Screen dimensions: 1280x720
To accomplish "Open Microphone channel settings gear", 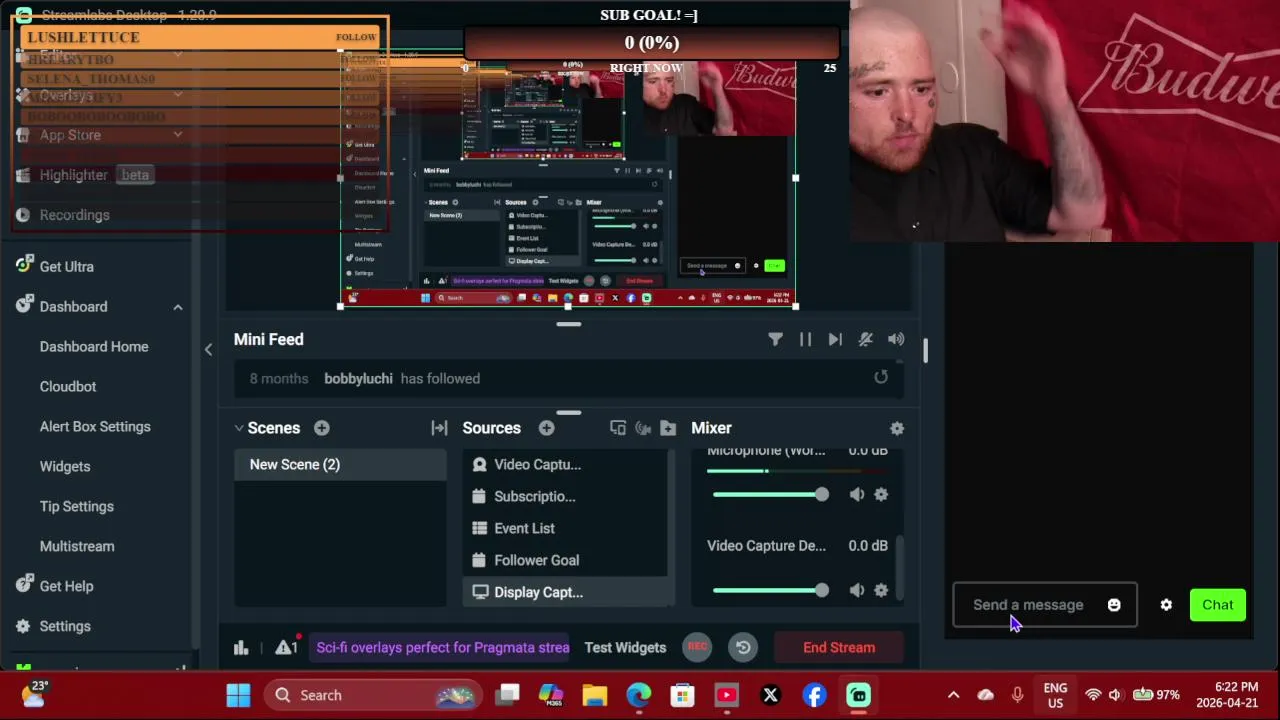I will tap(881, 494).
